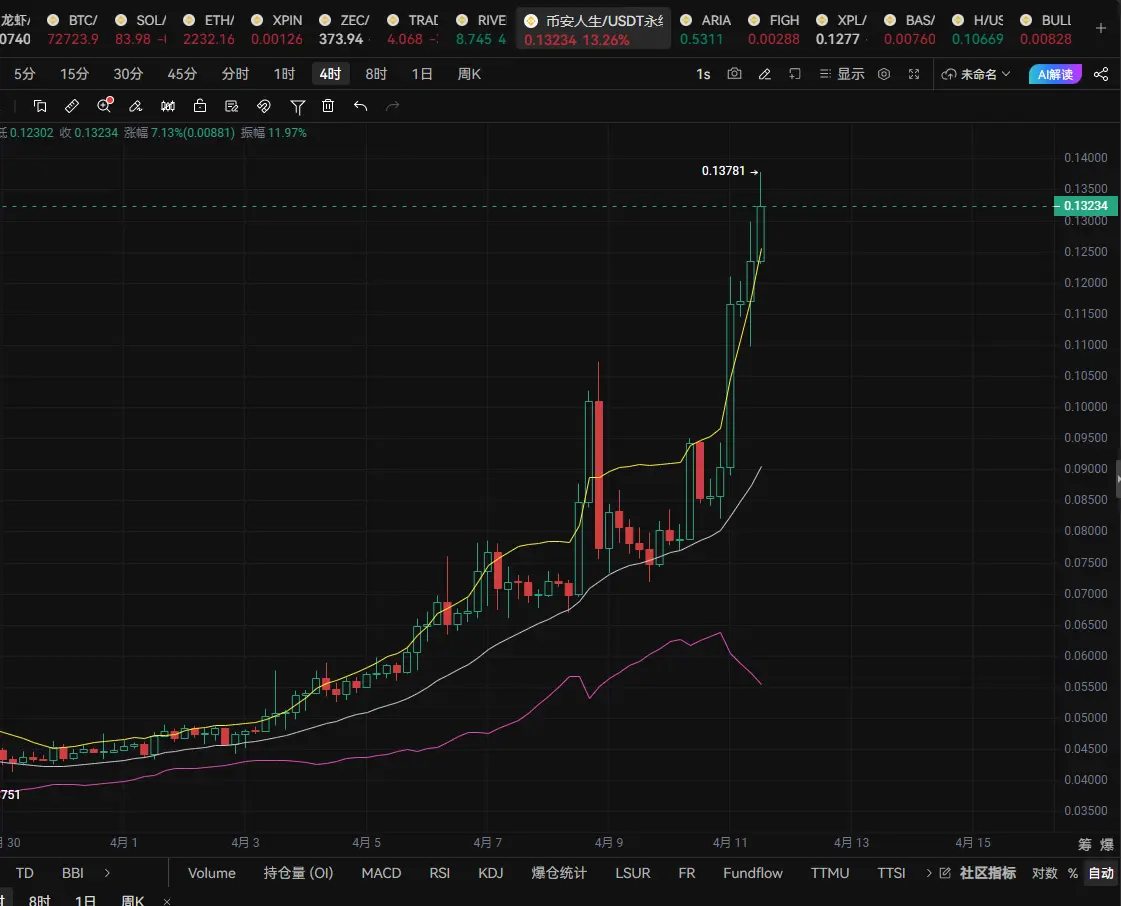This screenshot has height=906, width=1121.
Task: Toggle the 持仓量 (OI) indicator
Action: pyautogui.click(x=298, y=872)
